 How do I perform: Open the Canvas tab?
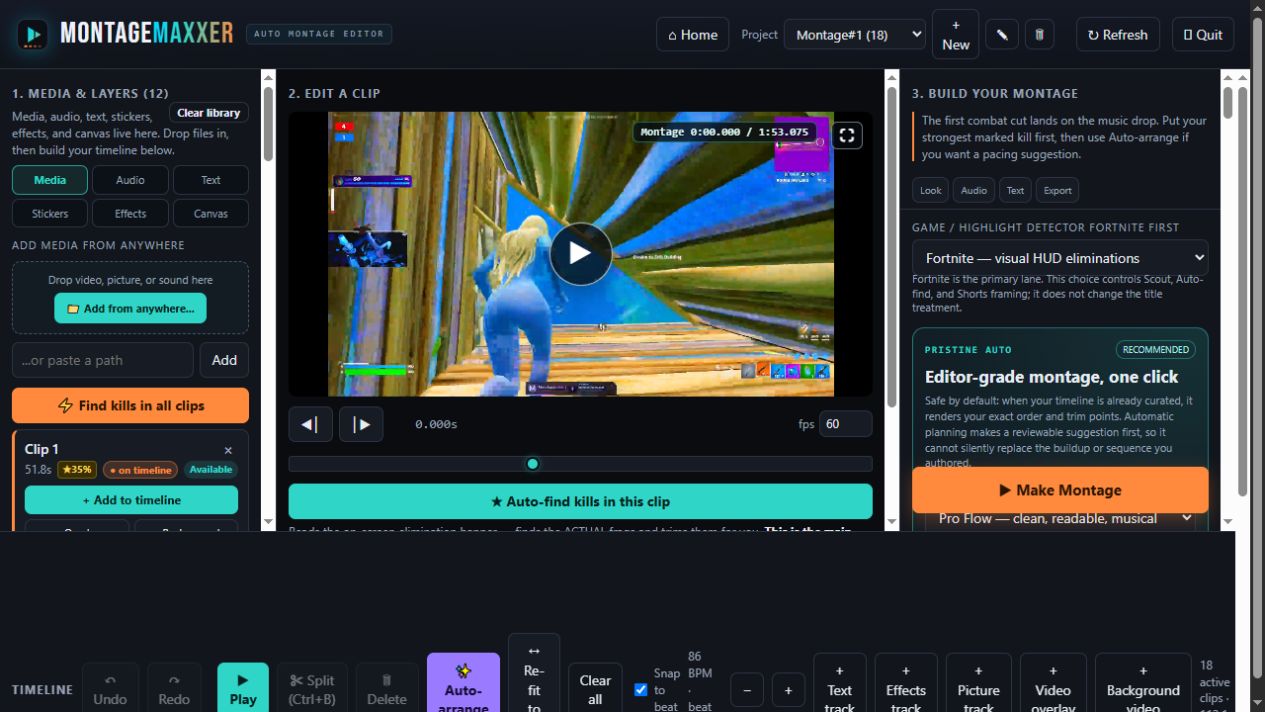click(x=211, y=213)
